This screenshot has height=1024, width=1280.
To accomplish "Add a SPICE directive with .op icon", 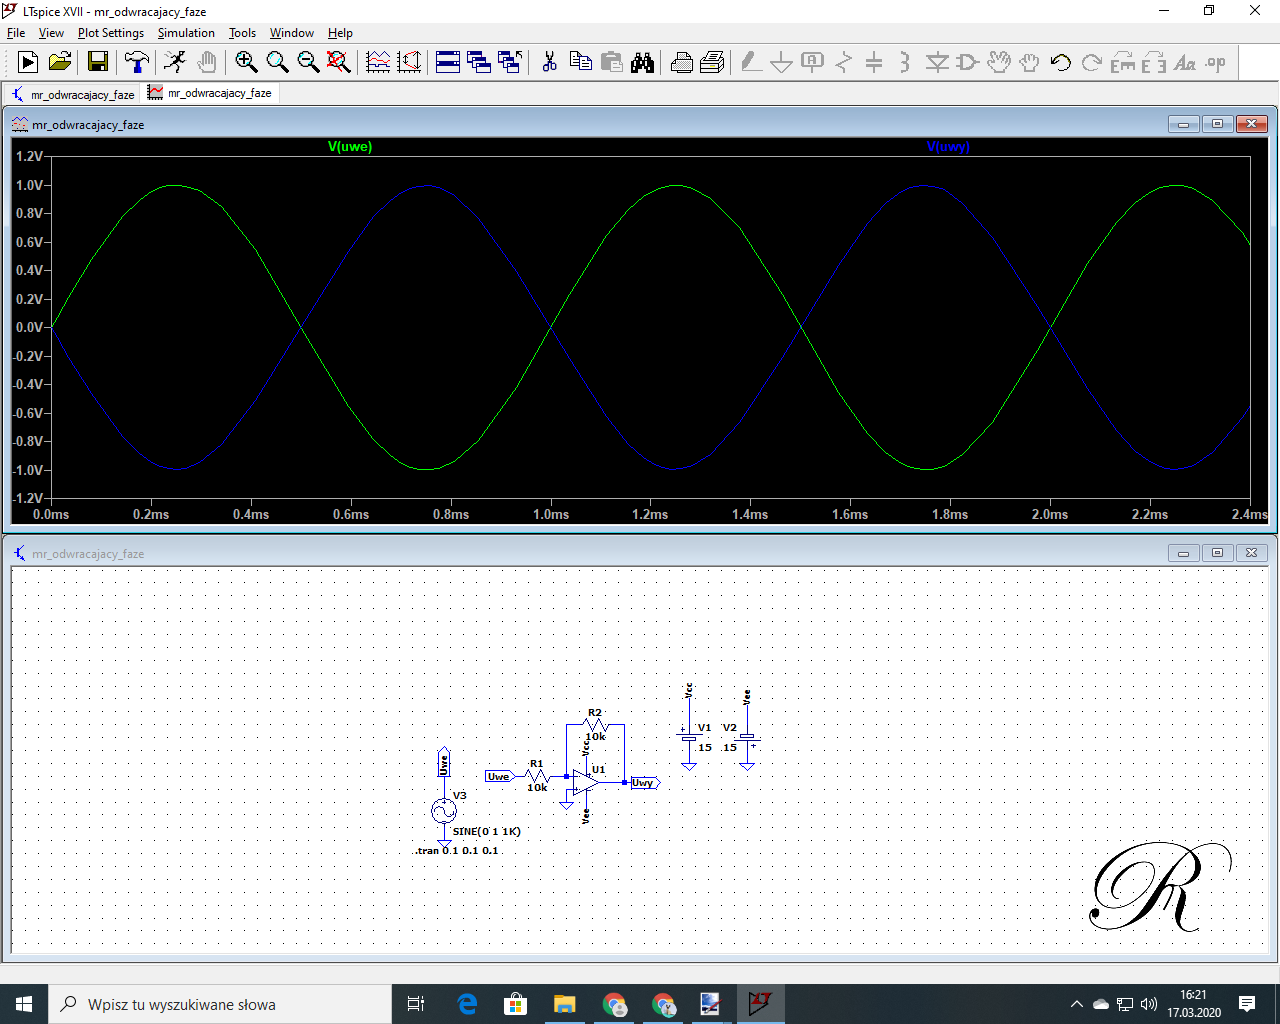I will [1216, 62].
